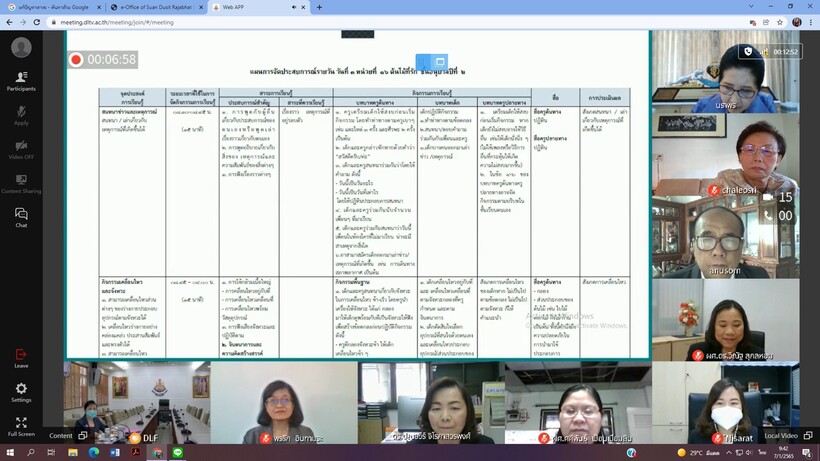Open LINE app from the taskbar

[x=180, y=453]
